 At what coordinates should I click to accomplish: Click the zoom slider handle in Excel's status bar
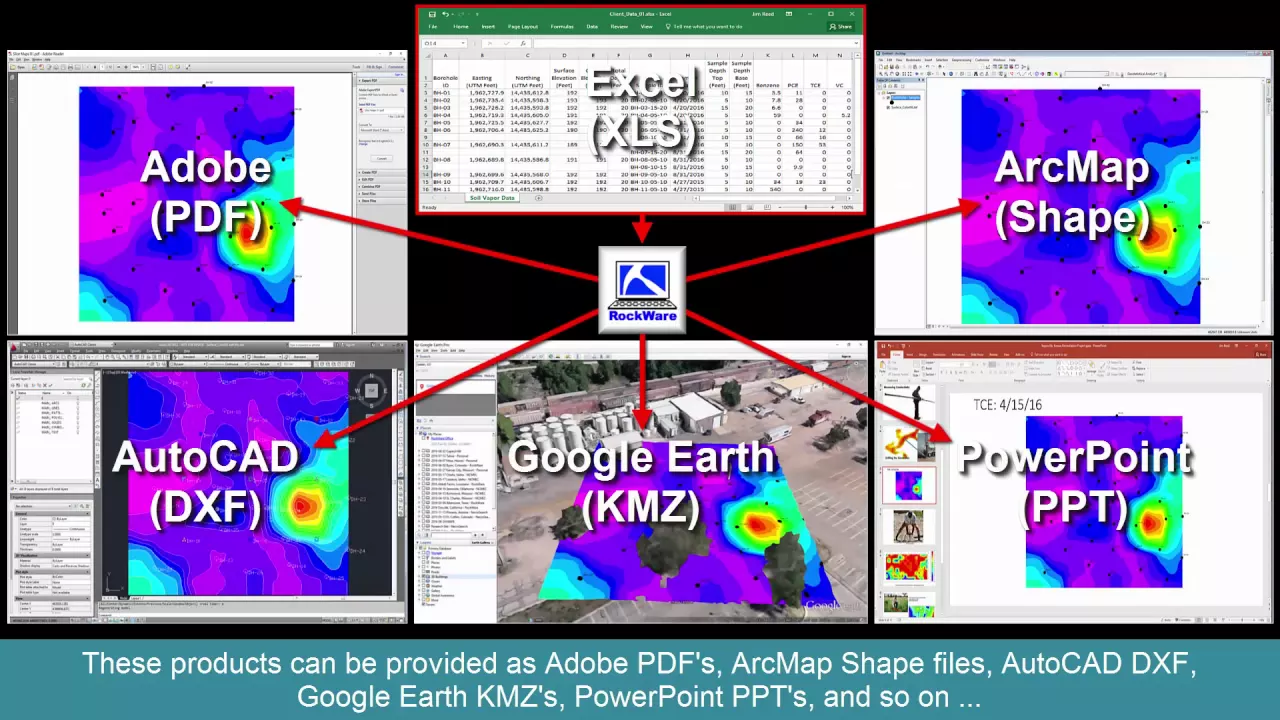point(806,207)
